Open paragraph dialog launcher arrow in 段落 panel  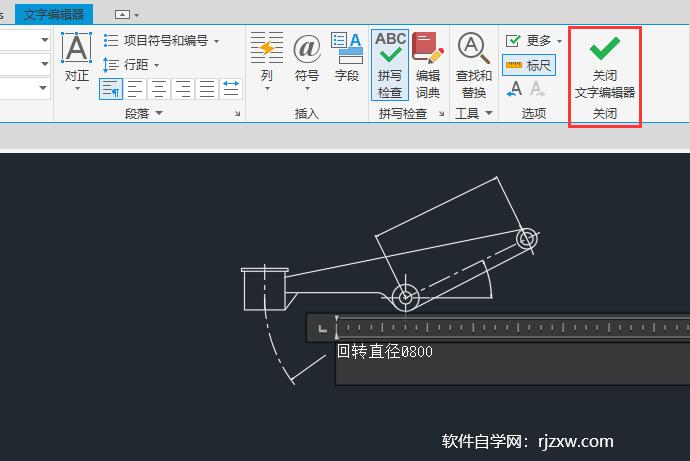pos(237,114)
